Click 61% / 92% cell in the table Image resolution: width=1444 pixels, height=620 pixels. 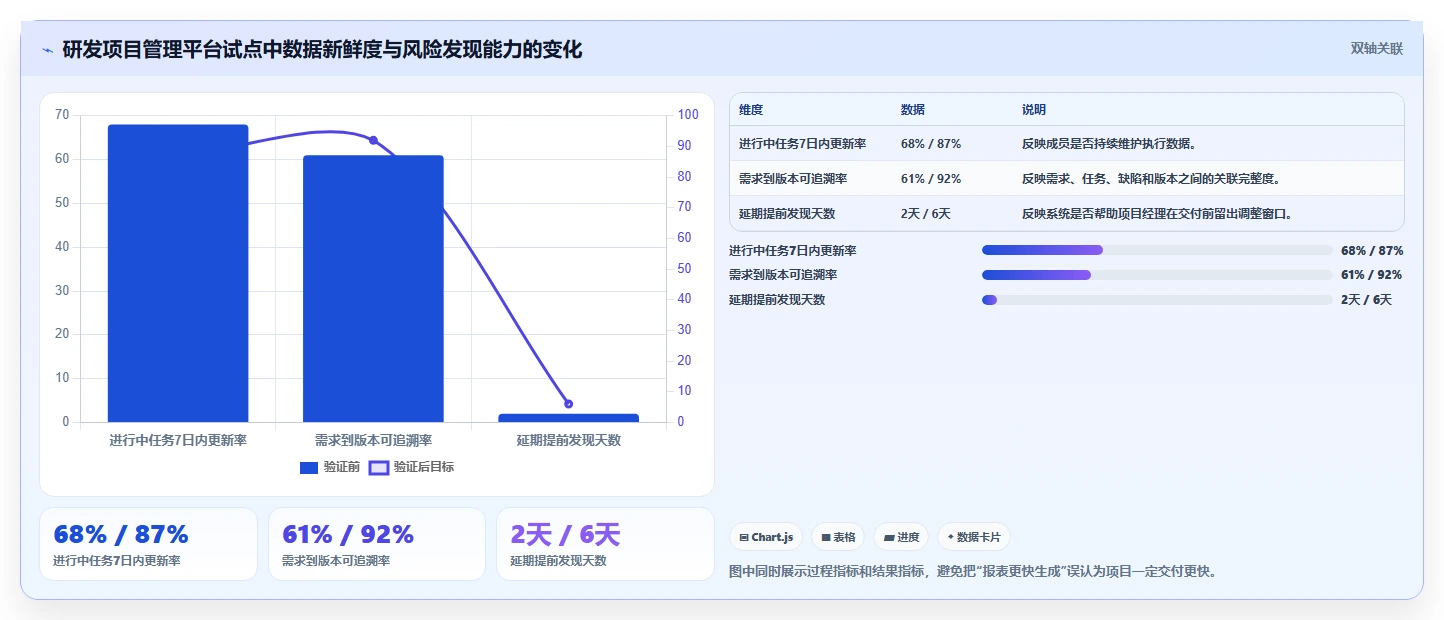(x=931, y=179)
